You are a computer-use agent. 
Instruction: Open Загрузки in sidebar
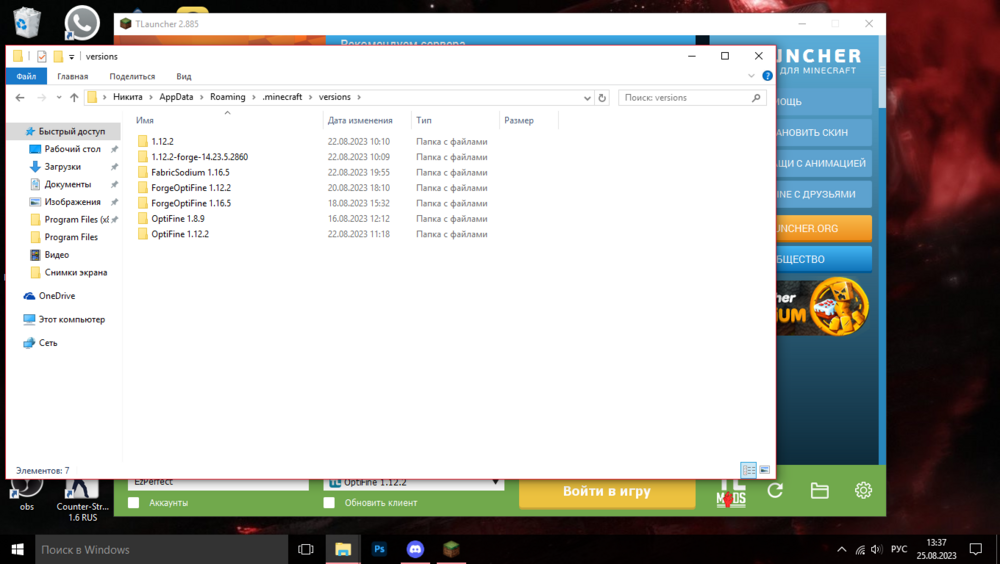[62, 167]
